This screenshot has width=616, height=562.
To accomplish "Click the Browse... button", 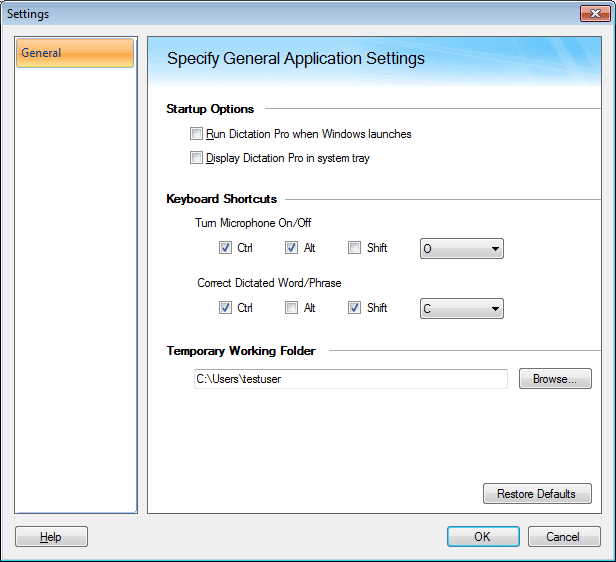I will (x=555, y=379).
